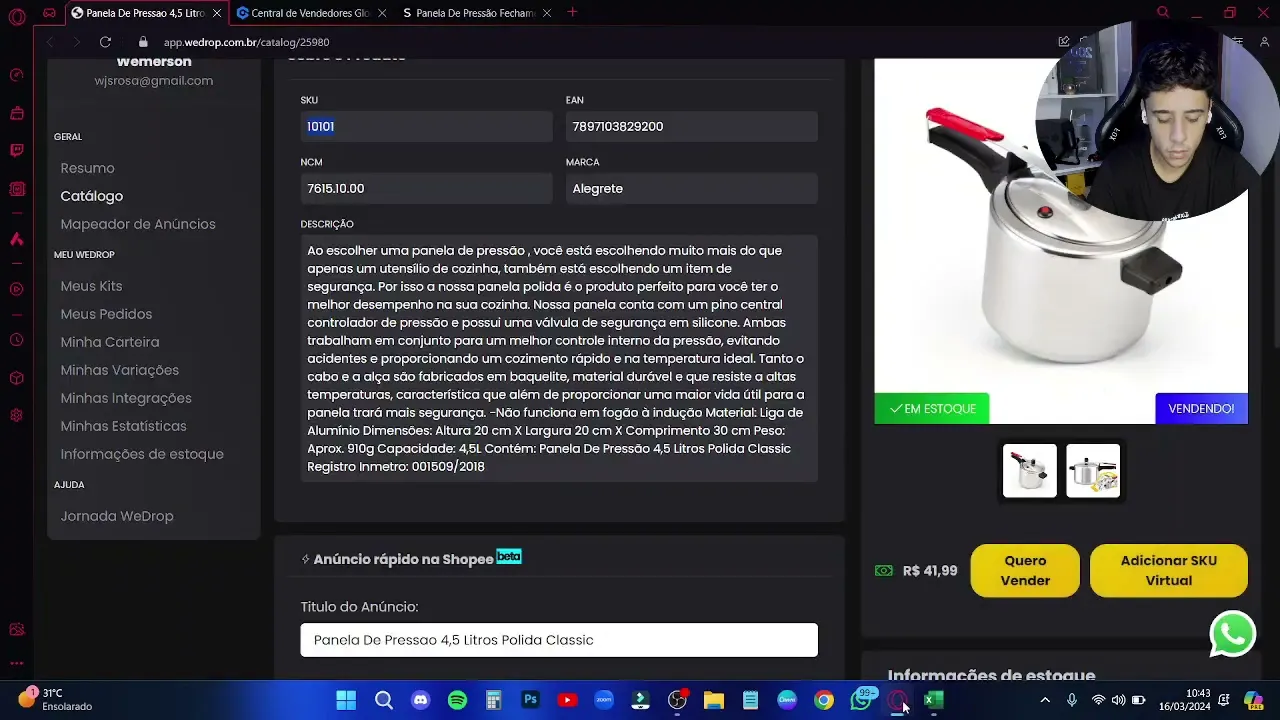Open File Explorer folder from taskbar
The height and width of the screenshot is (720, 1280).
coord(714,700)
